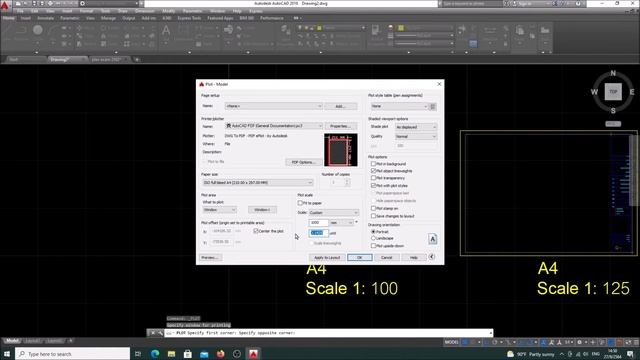Viewport: 640px width, 360px height.
Task: Enable Plot transparency option
Action: [373, 178]
